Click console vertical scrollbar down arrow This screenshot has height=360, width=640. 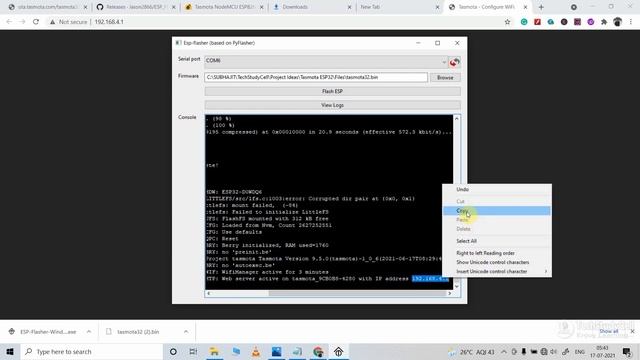tap(457, 286)
